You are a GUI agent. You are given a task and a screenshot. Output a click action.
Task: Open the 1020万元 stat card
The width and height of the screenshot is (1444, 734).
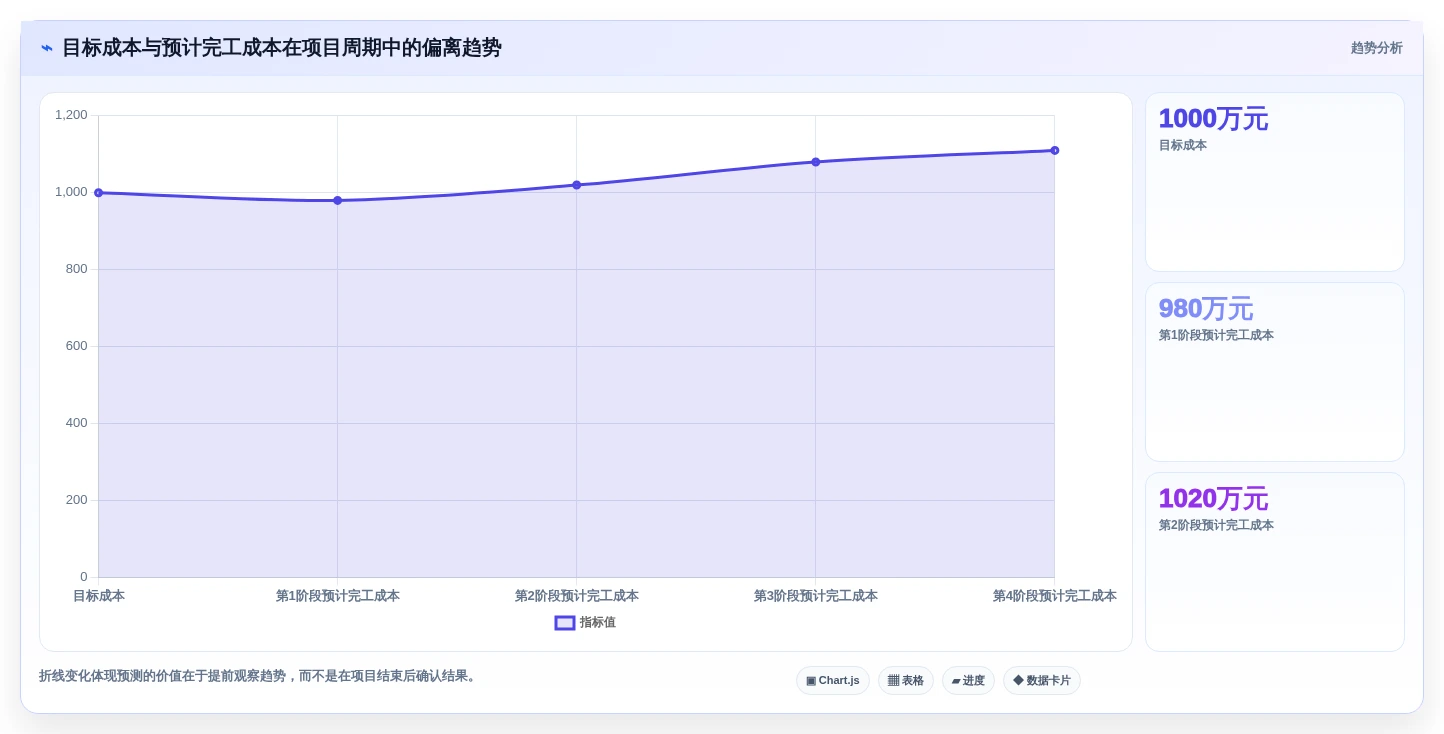pos(1275,562)
